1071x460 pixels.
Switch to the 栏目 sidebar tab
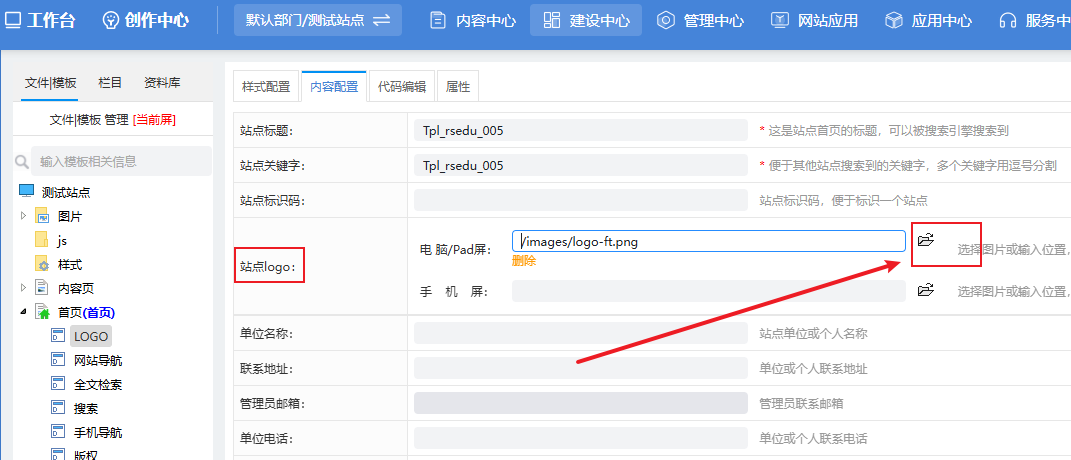coord(110,83)
